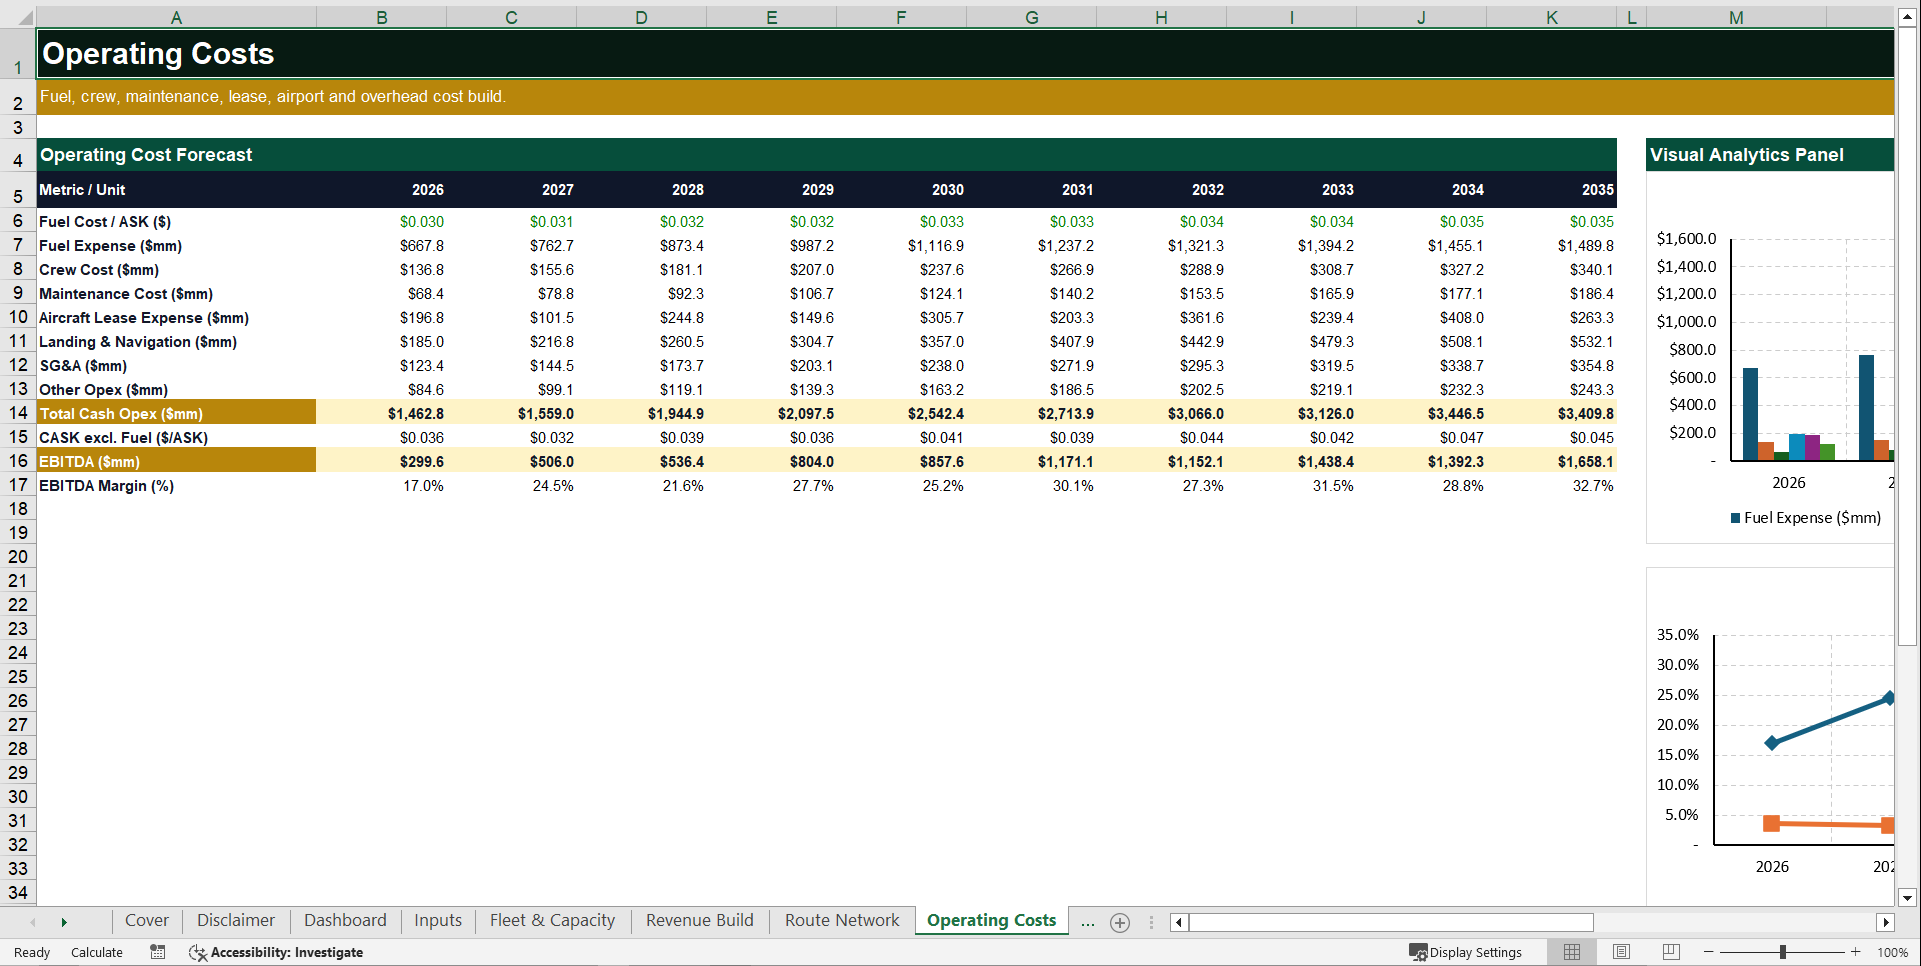1921x966 pixels.
Task: Click the macro recording status bar icon
Action: pyautogui.click(x=158, y=952)
